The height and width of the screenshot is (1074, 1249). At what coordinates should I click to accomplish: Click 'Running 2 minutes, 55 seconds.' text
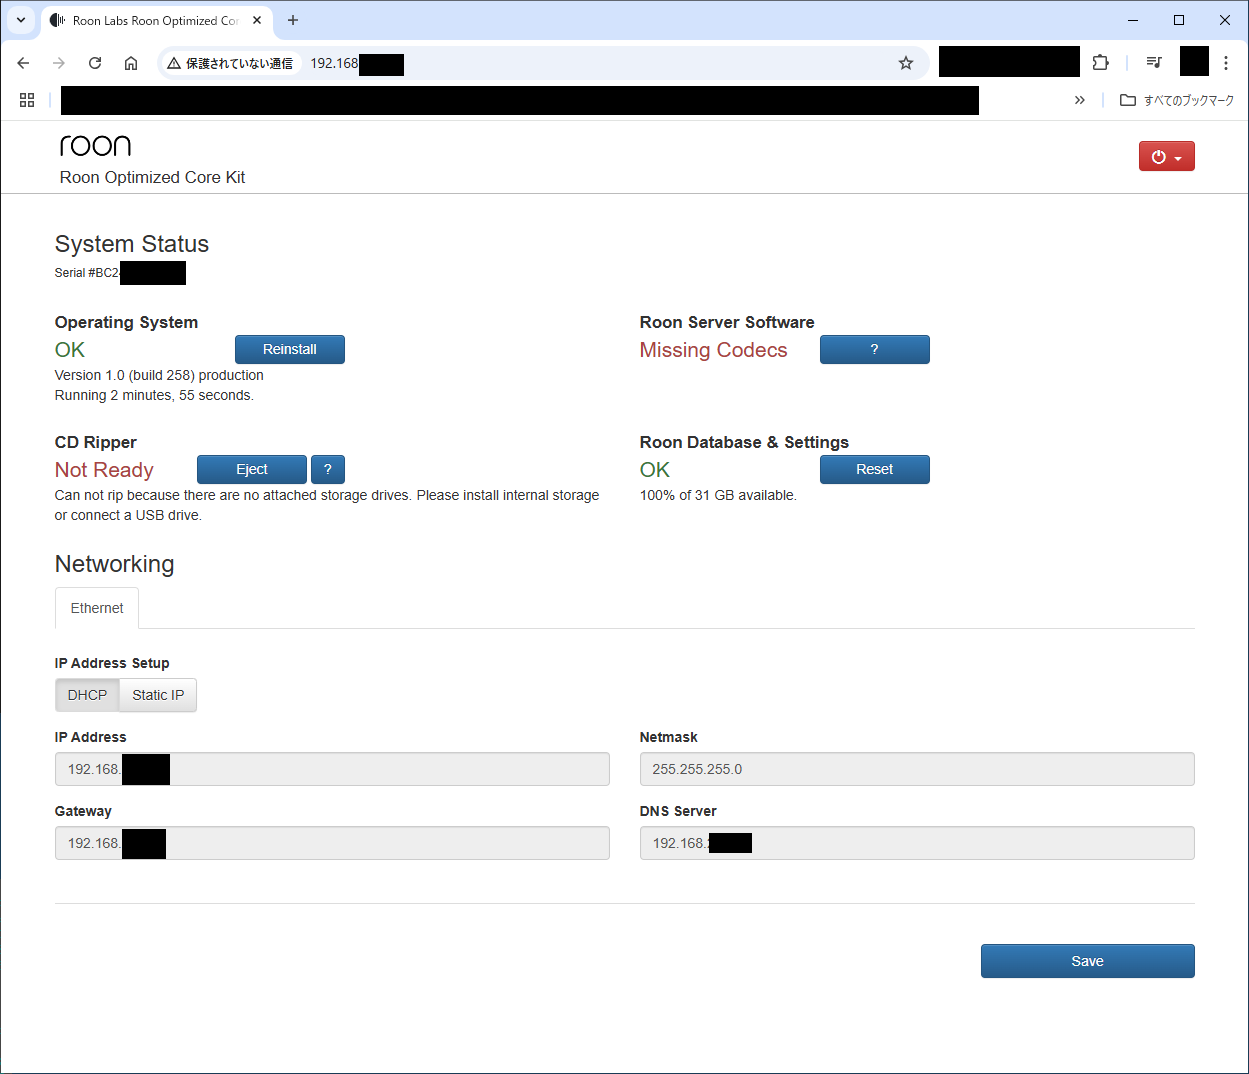(x=154, y=395)
